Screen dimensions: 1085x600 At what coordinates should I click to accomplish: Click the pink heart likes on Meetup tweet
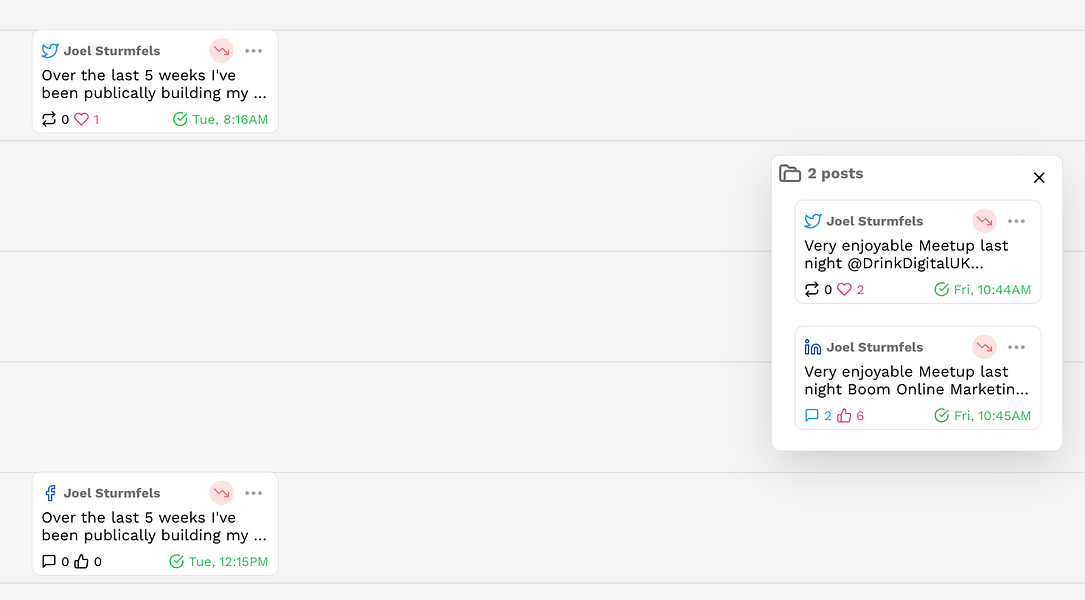[844, 290]
